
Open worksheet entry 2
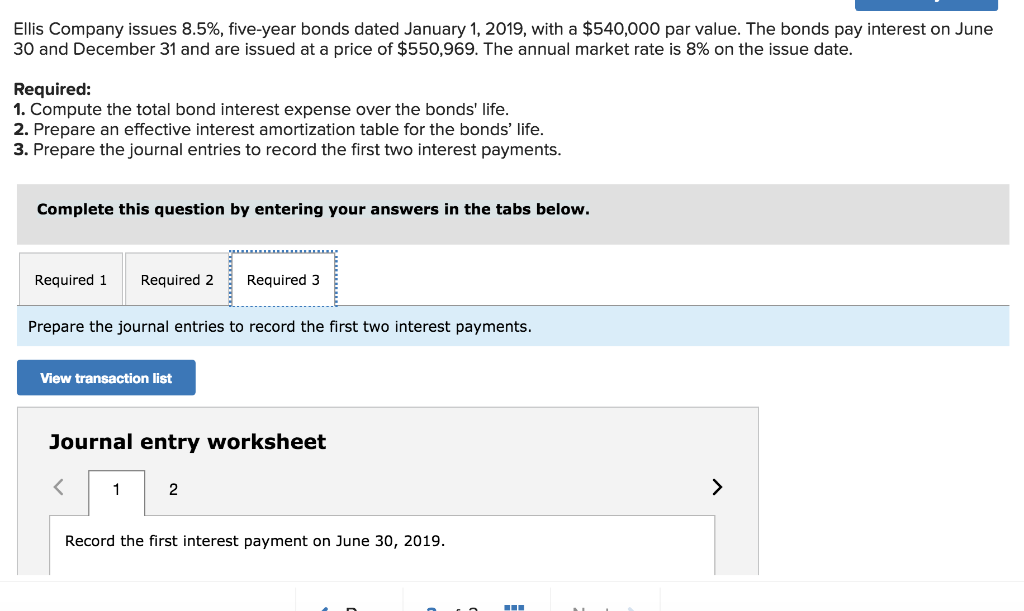pos(172,489)
